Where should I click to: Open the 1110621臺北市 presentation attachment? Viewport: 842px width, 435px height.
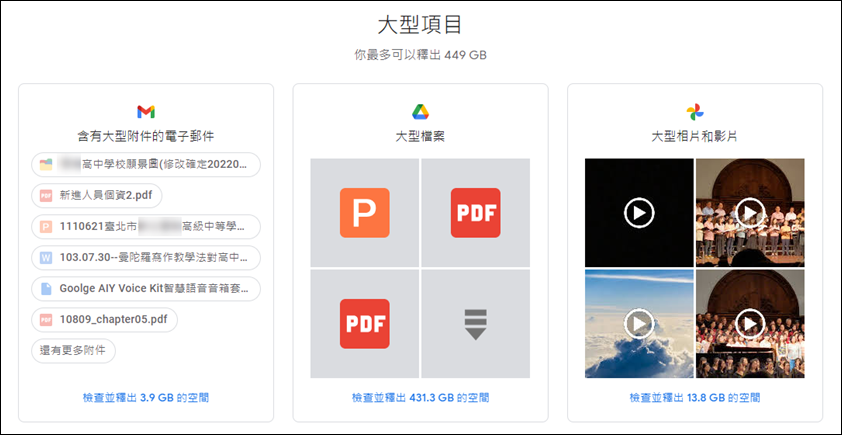pyautogui.click(x=146, y=227)
